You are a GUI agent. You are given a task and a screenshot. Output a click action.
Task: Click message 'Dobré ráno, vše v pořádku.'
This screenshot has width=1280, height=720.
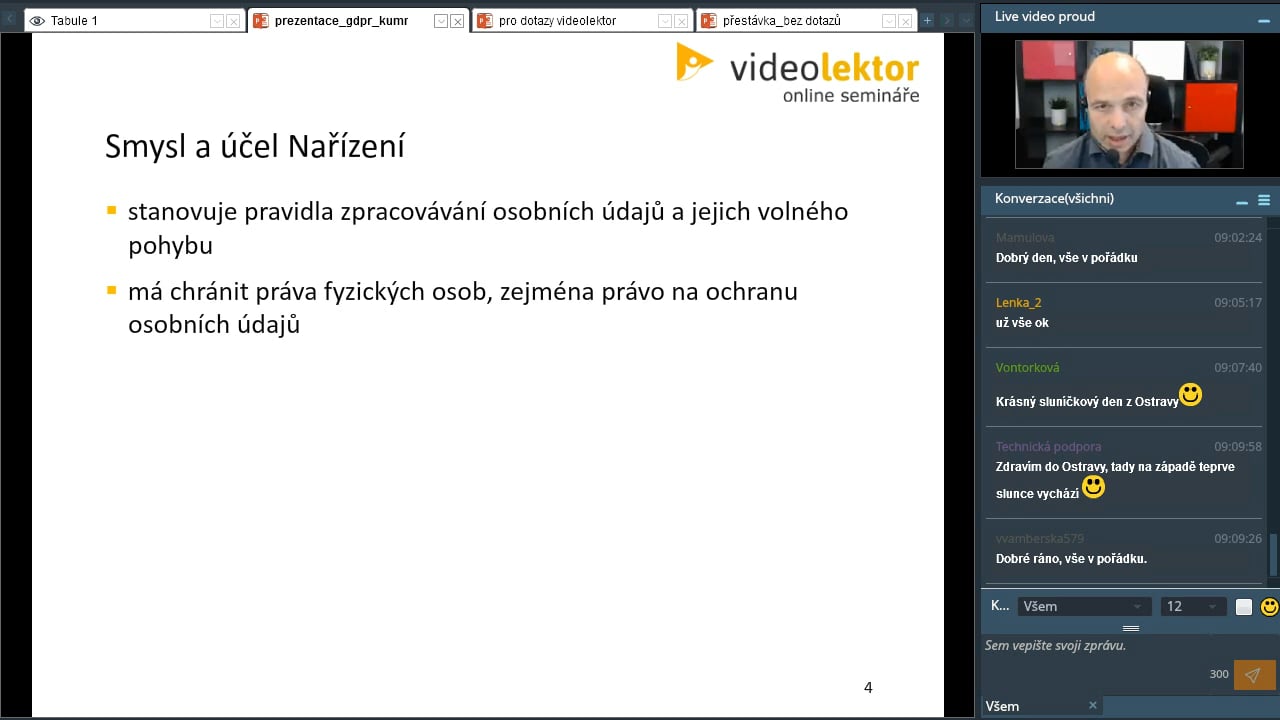[x=1071, y=559]
